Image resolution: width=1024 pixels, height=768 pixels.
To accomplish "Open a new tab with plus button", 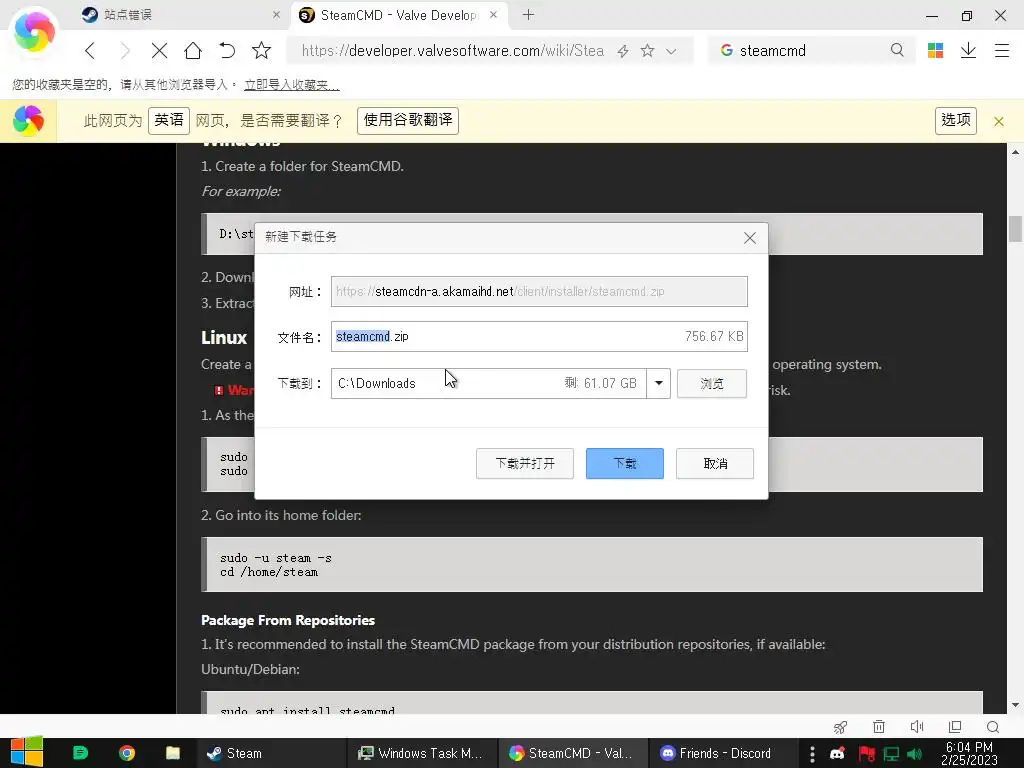I will coord(528,14).
